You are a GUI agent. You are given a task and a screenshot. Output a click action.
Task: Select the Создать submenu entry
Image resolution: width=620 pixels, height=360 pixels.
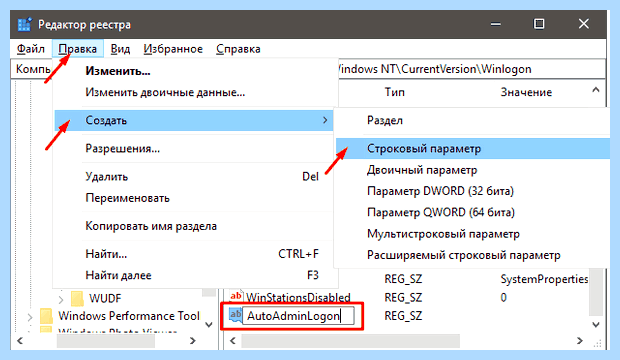pos(194,120)
